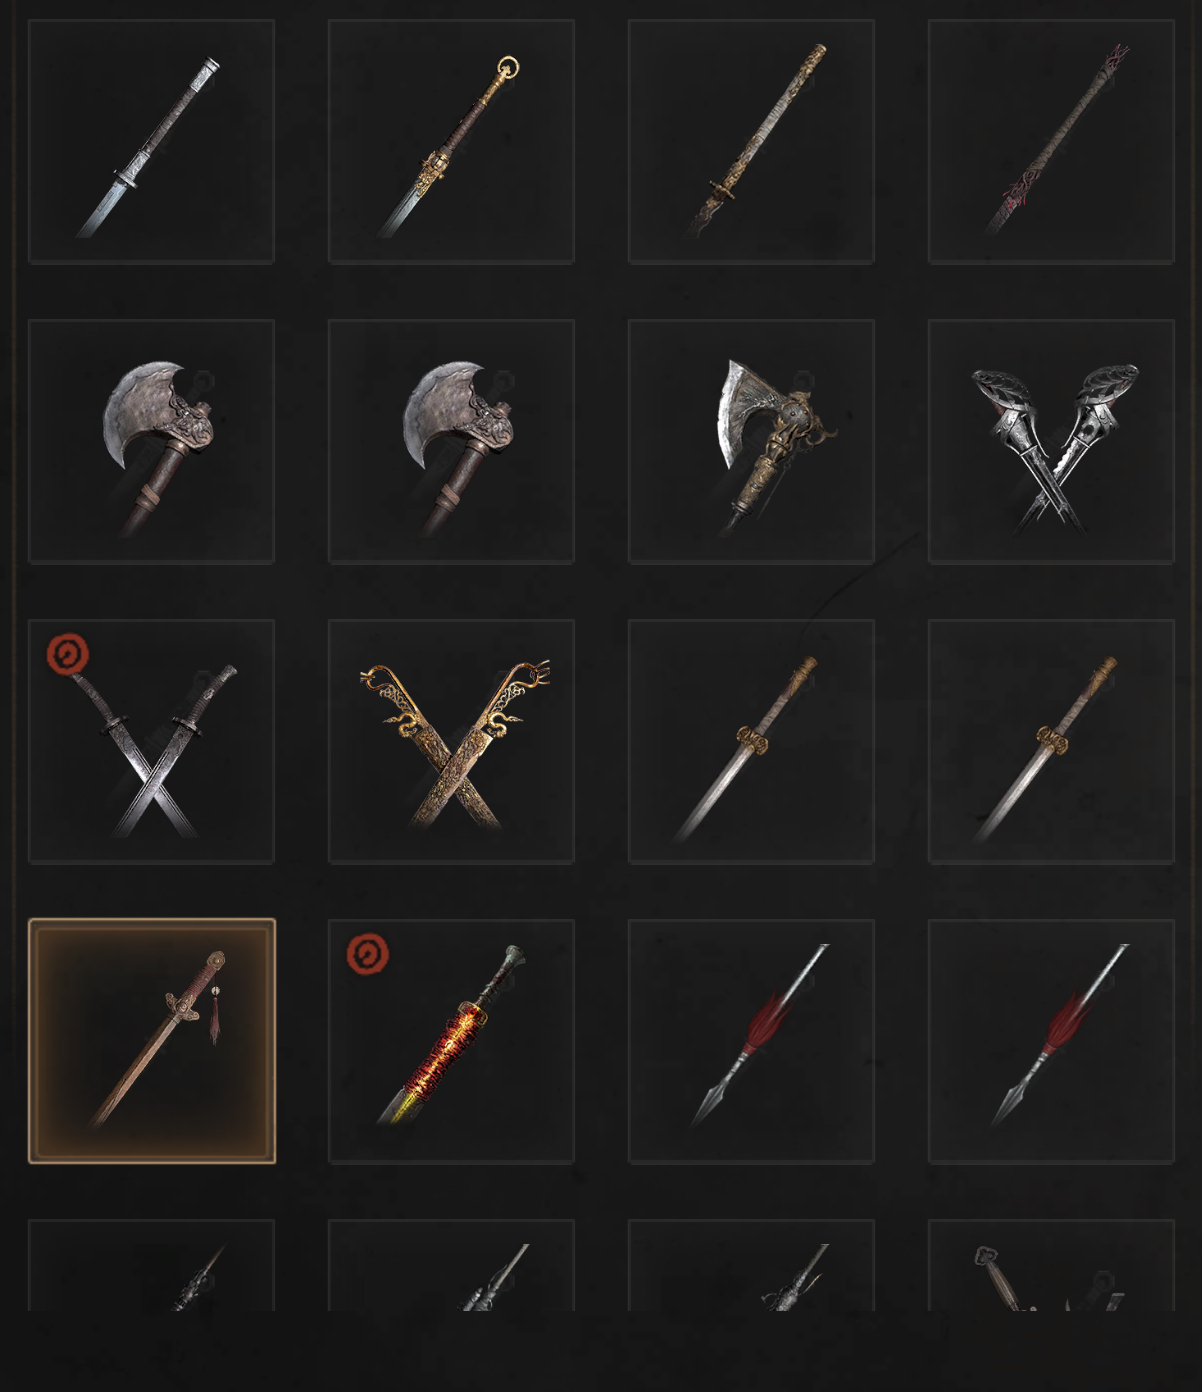Click the highlighted wooden sword with tassel

point(151,1041)
